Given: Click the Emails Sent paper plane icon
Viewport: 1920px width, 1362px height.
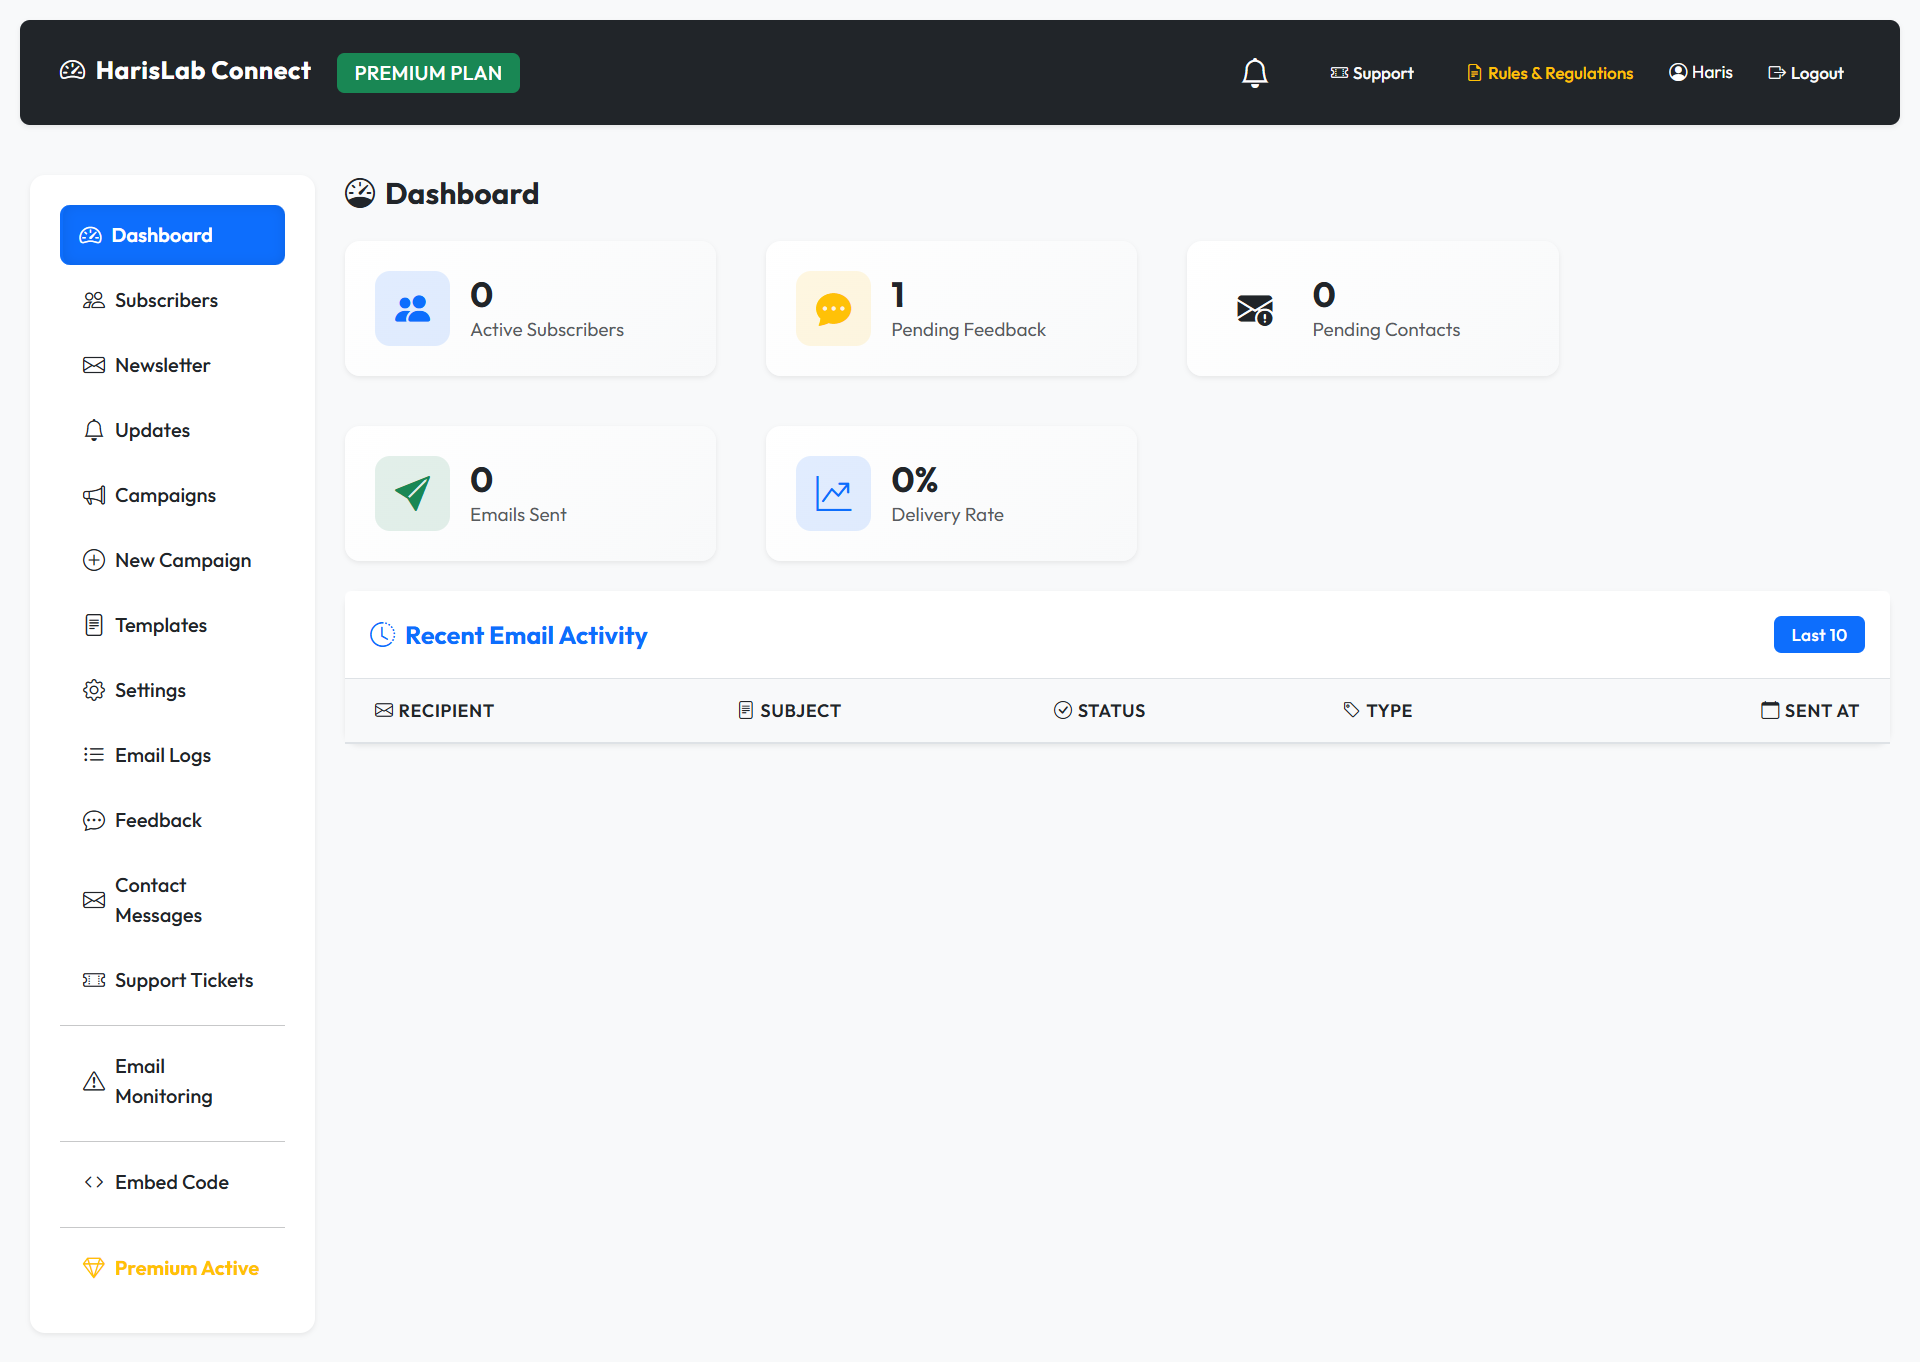Looking at the screenshot, I should point(411,493).
